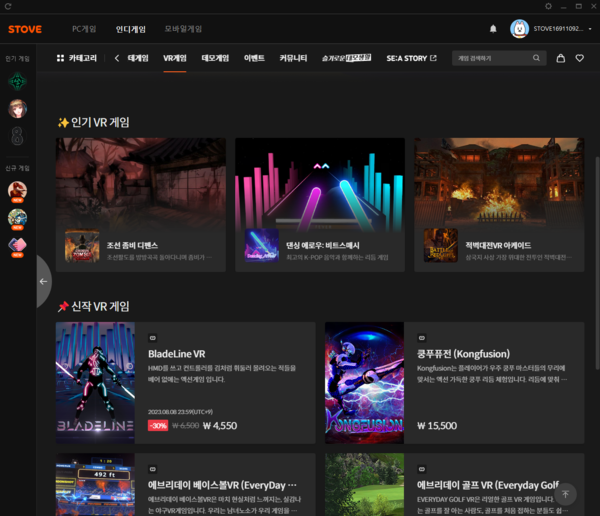Open the notifications bell
600x516 pixels.
click(x=493, y=29)
